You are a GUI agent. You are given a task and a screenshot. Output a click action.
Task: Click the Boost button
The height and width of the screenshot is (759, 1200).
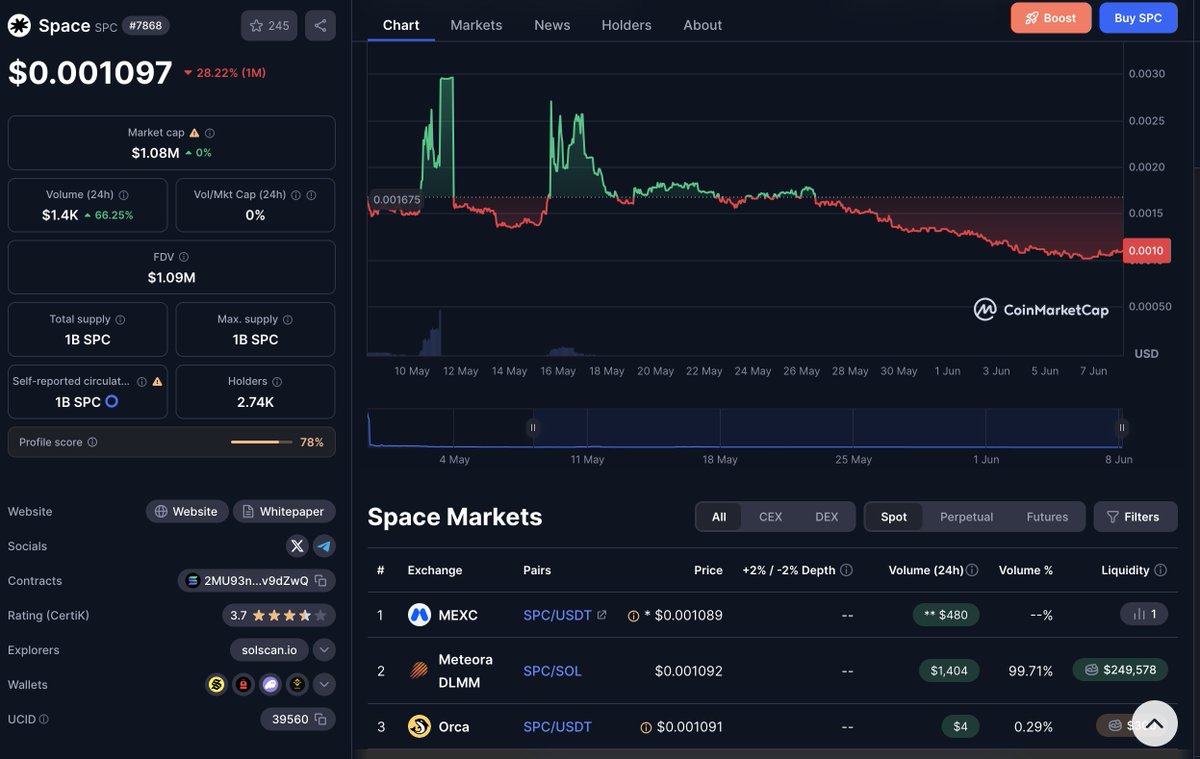click(x=1051, y=18)
